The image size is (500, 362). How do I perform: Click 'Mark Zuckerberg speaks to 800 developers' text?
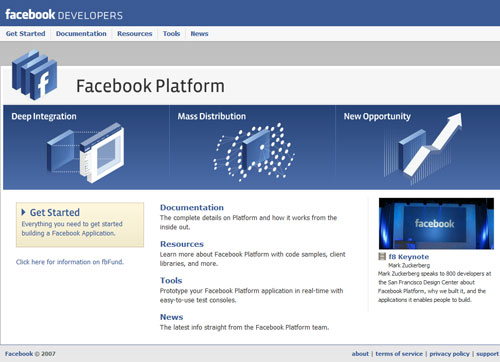click(435, 287)
